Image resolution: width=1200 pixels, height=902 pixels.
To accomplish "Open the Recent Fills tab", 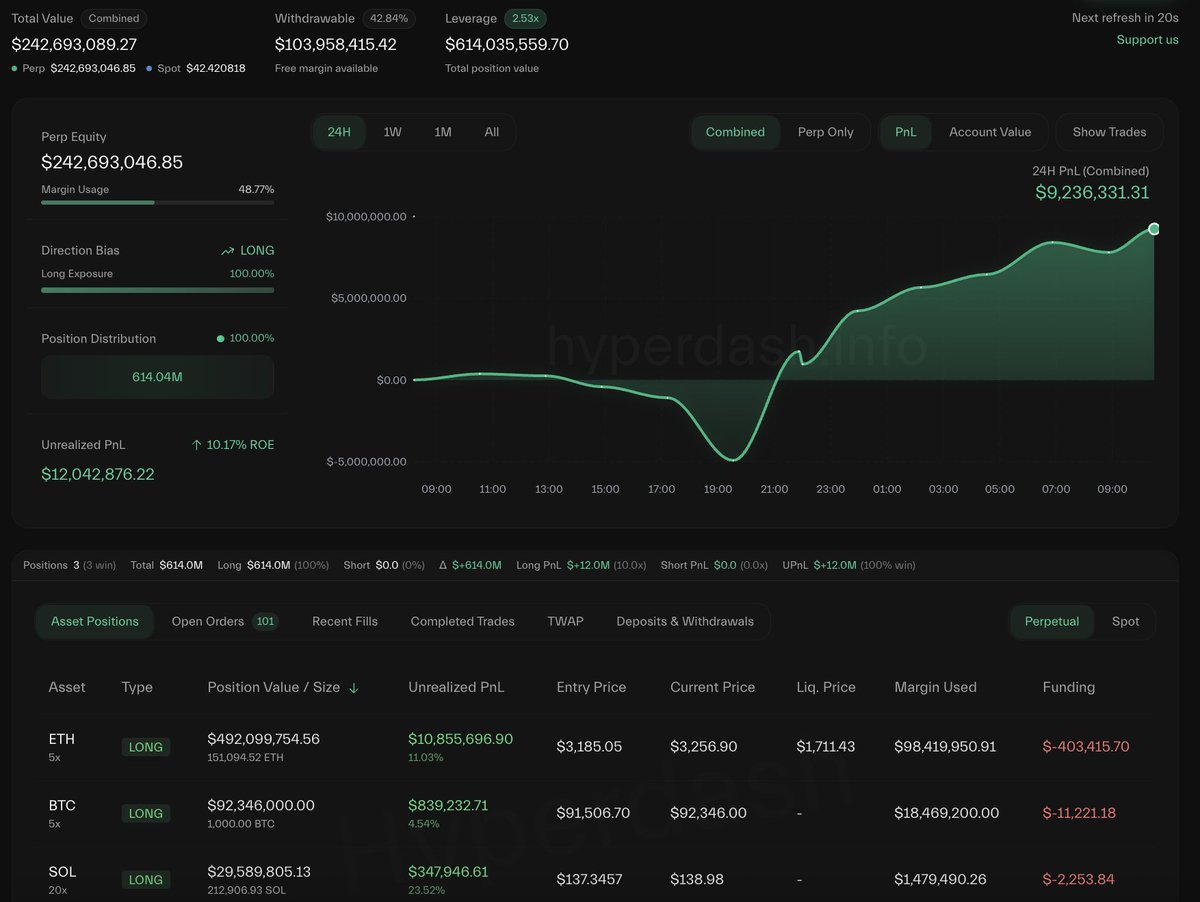I will pyautogui.click(x=344, y=622).
